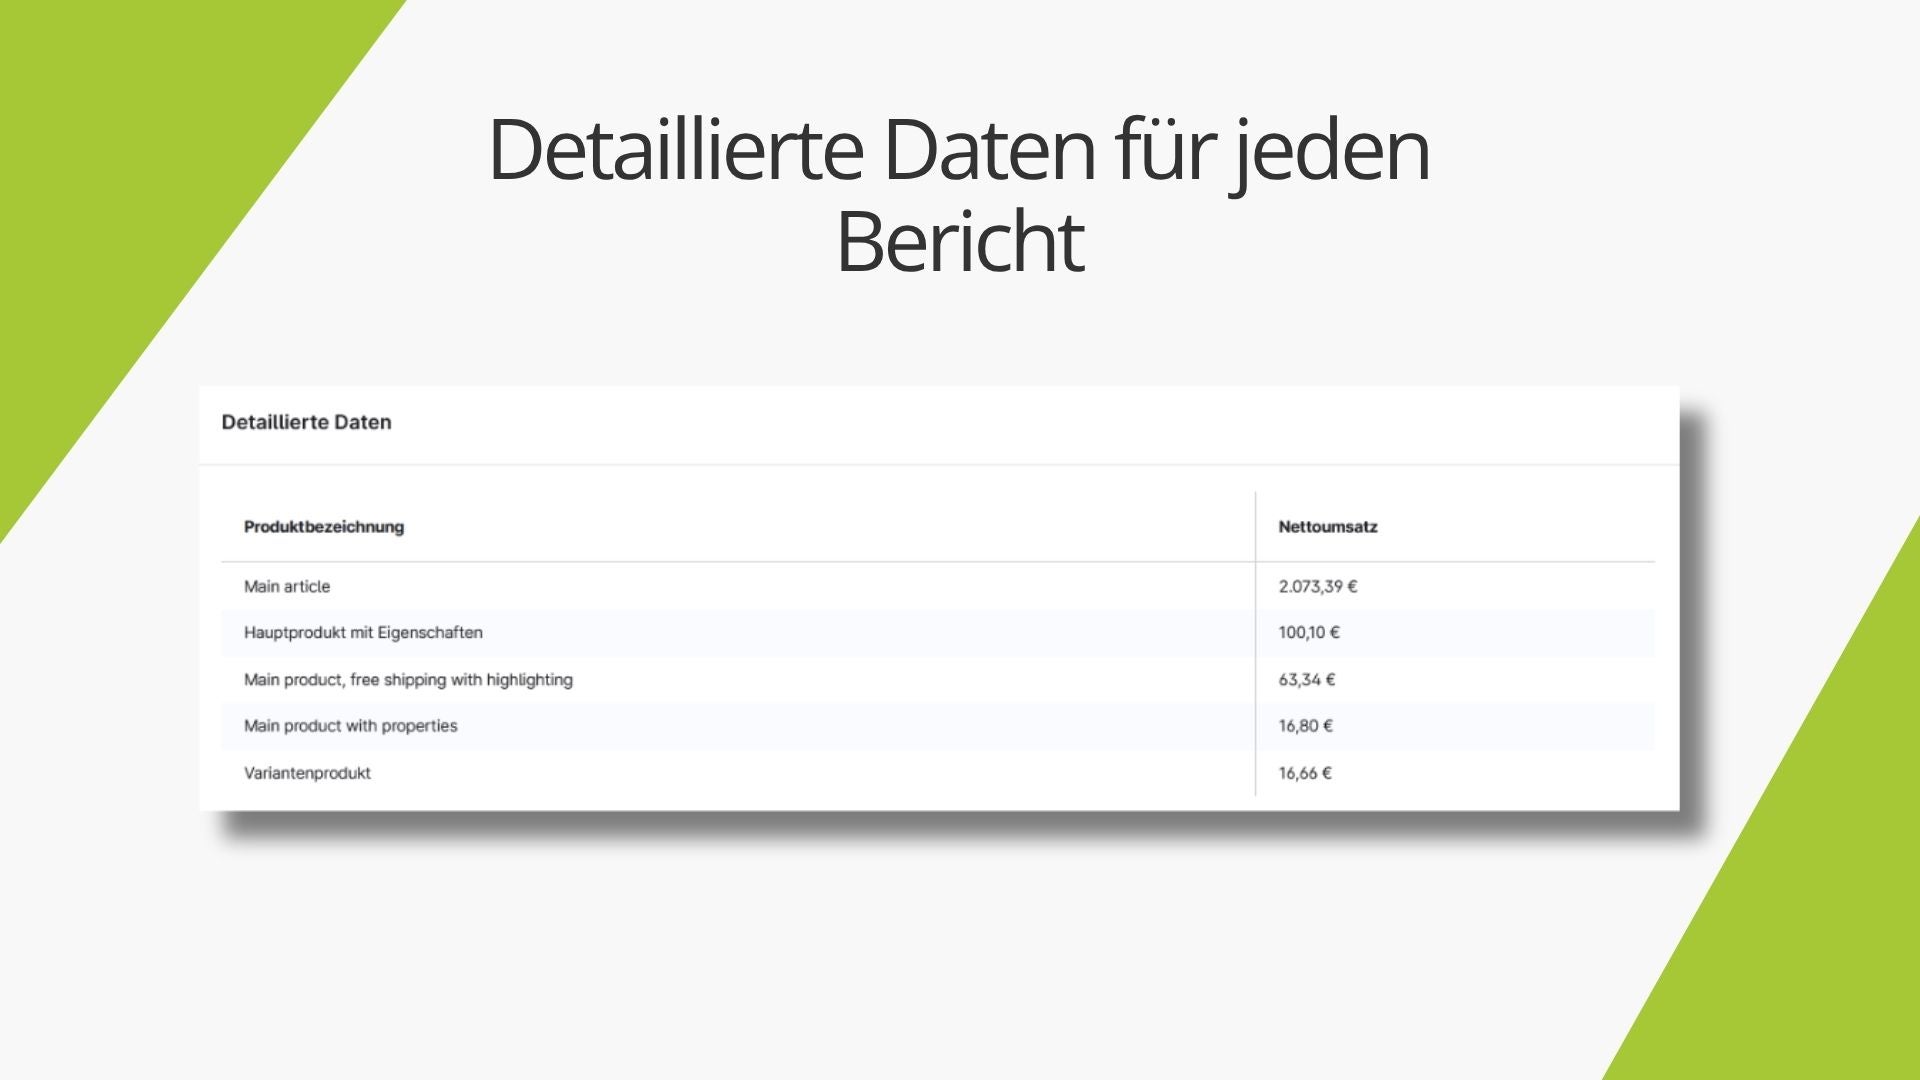Viewport: 1920px width, 1080px height.
Task: Click the 63,34 € revenue value
Action: tap(1306, 680)
